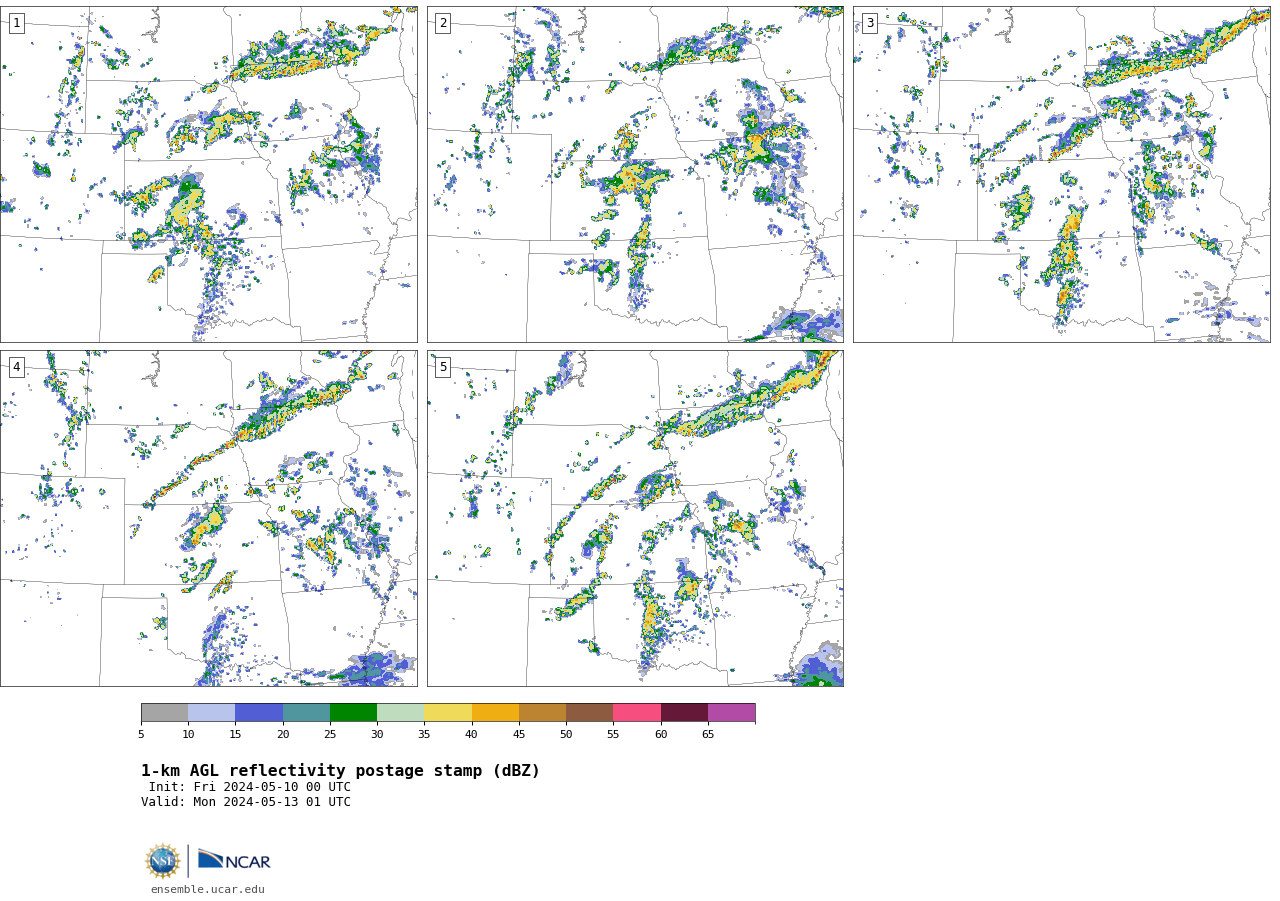Click the '1-km AGL reflectivity postage stamp (dBZ)' title
This screenshot has width=1280, height=901.
tap(340, 771)
